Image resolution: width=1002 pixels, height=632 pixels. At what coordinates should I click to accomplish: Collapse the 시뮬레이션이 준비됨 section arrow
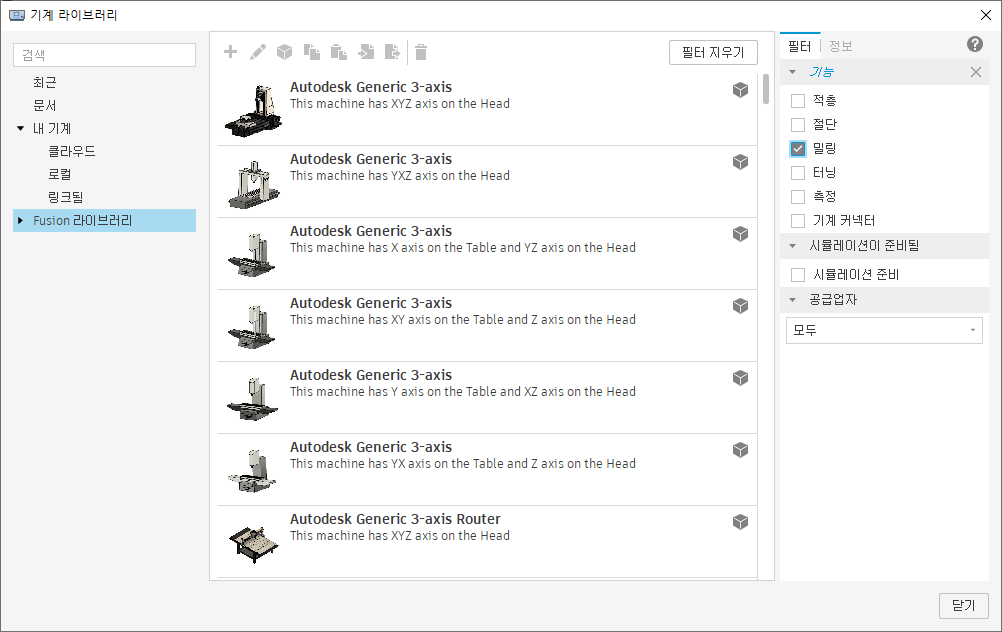pos(792,245)
